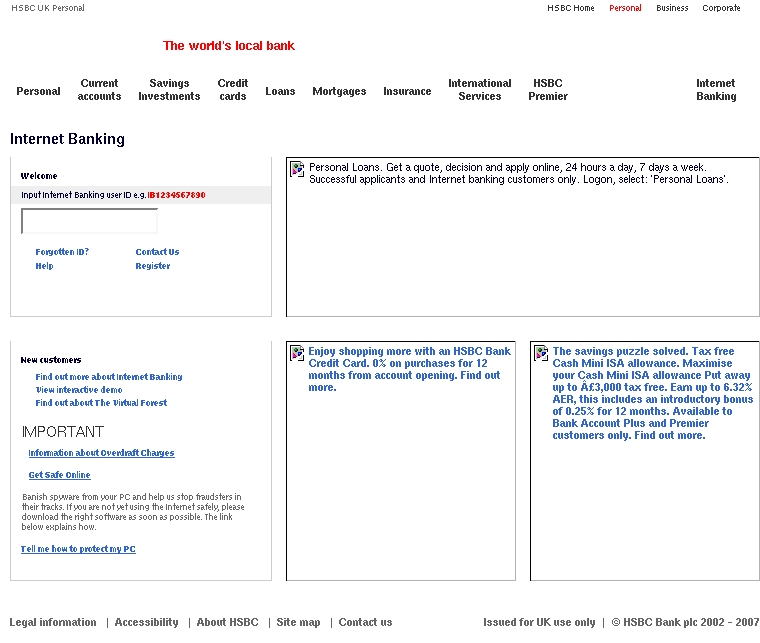This screenshot has width=760, height=643.
Task: Select Personal in top site switcher
Action: (x=625, y=8)
